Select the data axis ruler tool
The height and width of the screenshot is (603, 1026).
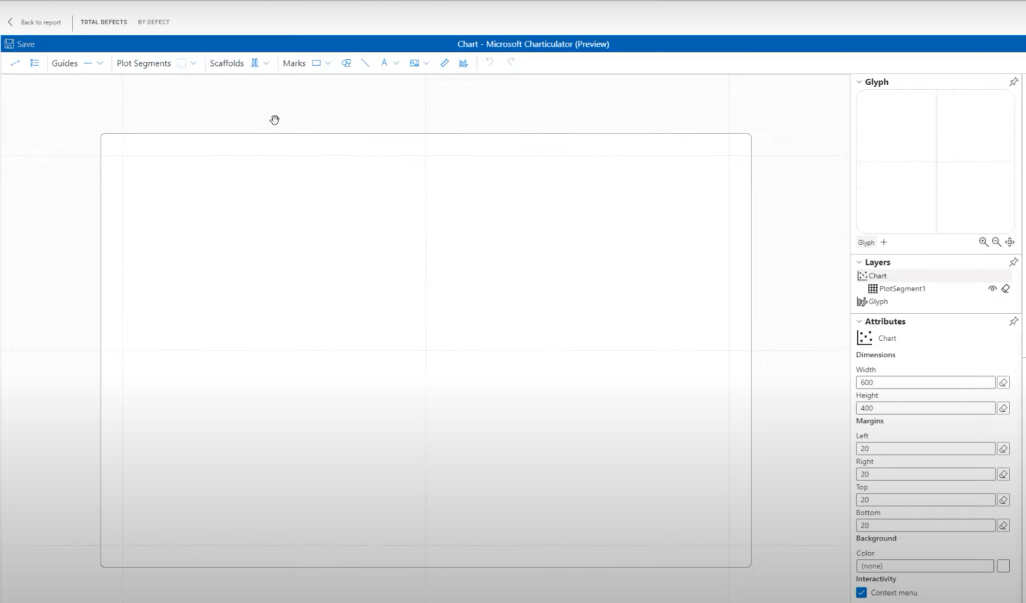pyautogui.click(x=444, y=63)
